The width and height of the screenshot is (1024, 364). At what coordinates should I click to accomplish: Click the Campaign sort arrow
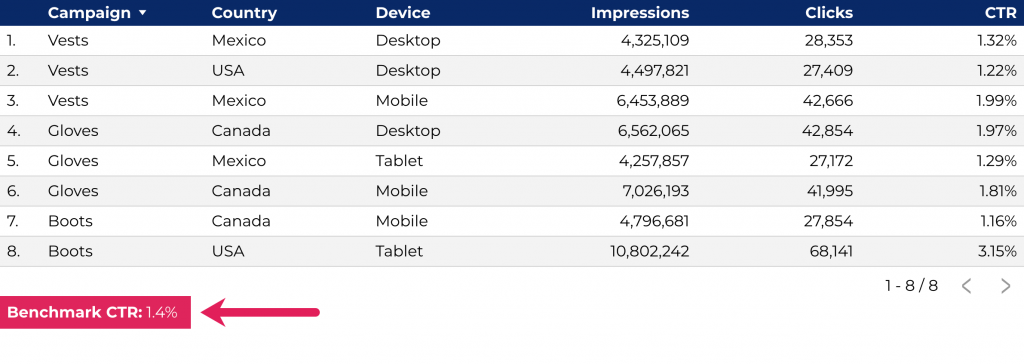coord(143,13)
